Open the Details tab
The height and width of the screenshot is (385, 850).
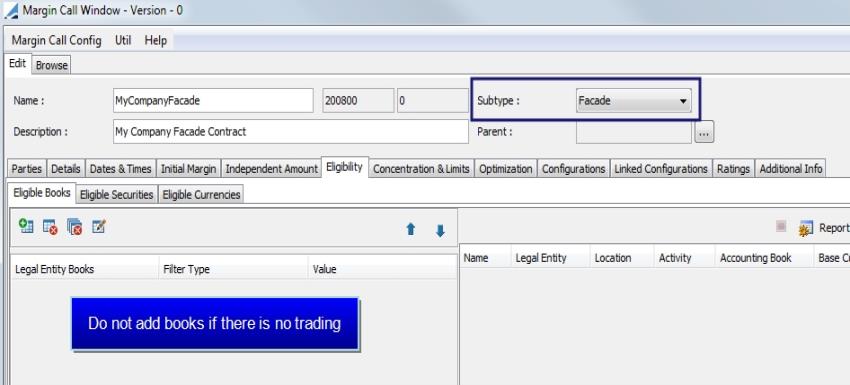point(66,169)
